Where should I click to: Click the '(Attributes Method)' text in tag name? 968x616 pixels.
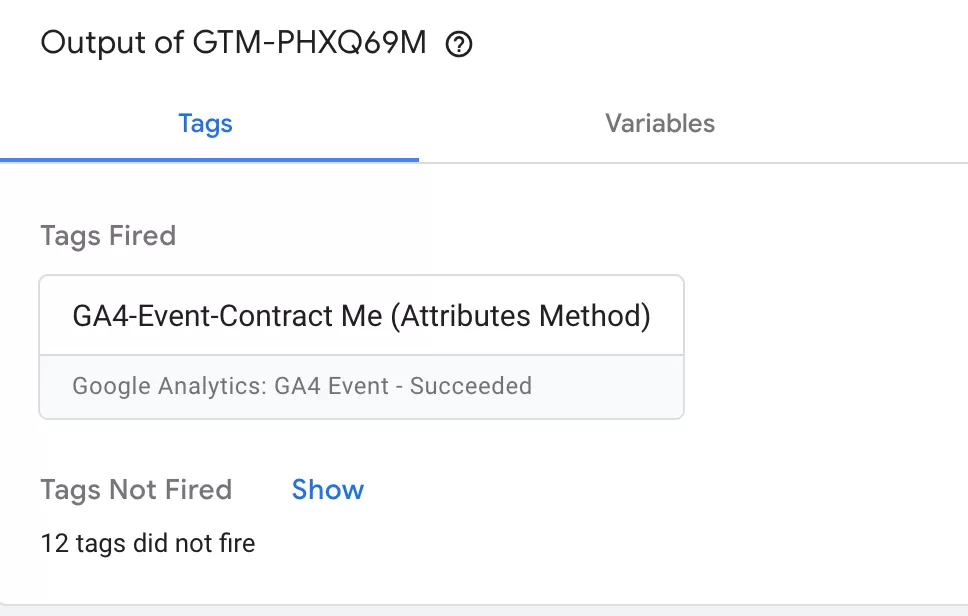coord(521,316)
